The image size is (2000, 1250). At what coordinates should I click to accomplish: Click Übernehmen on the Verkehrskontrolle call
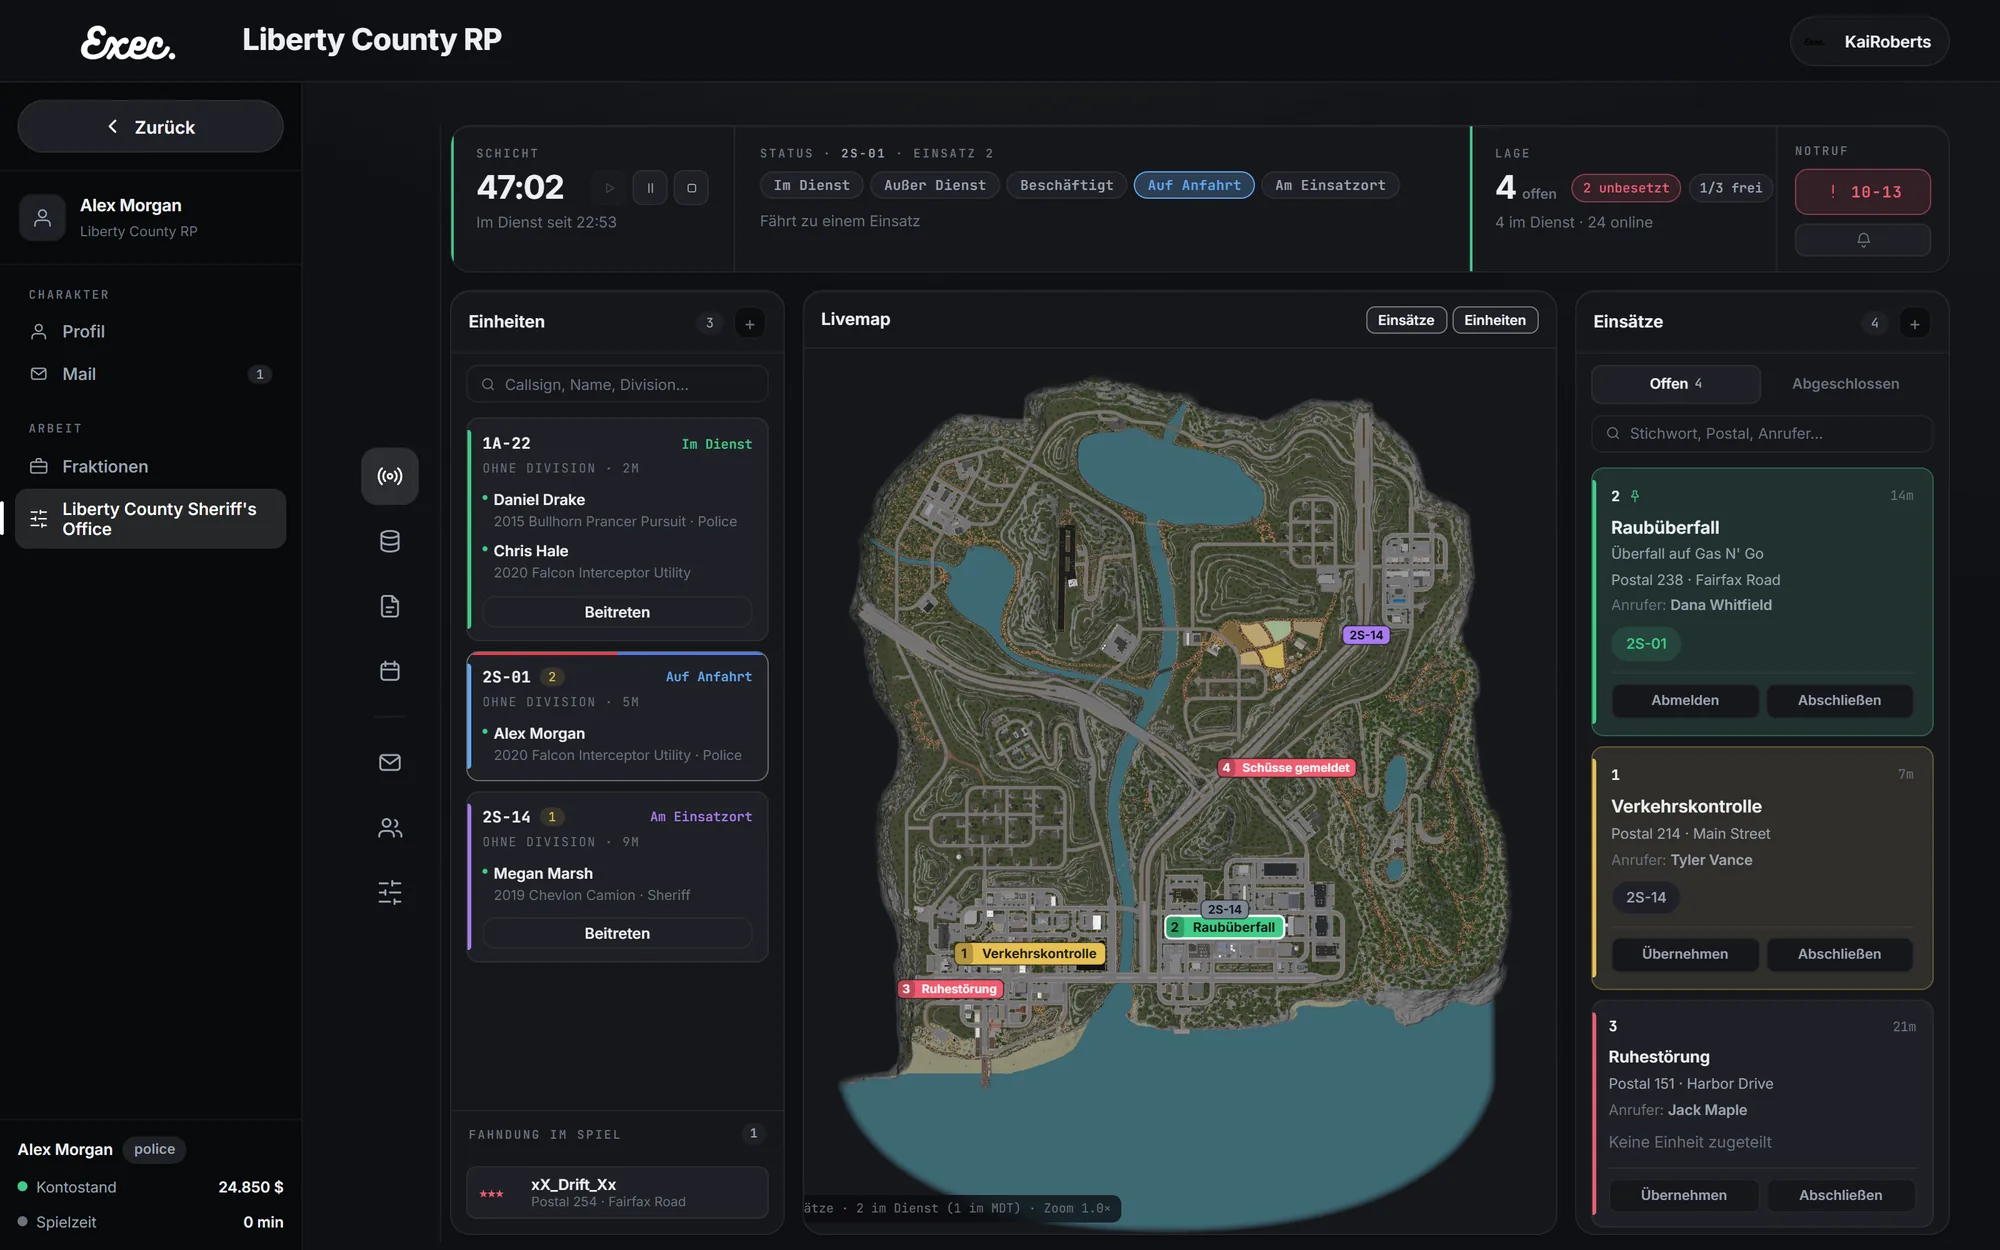click(1685, 954)
